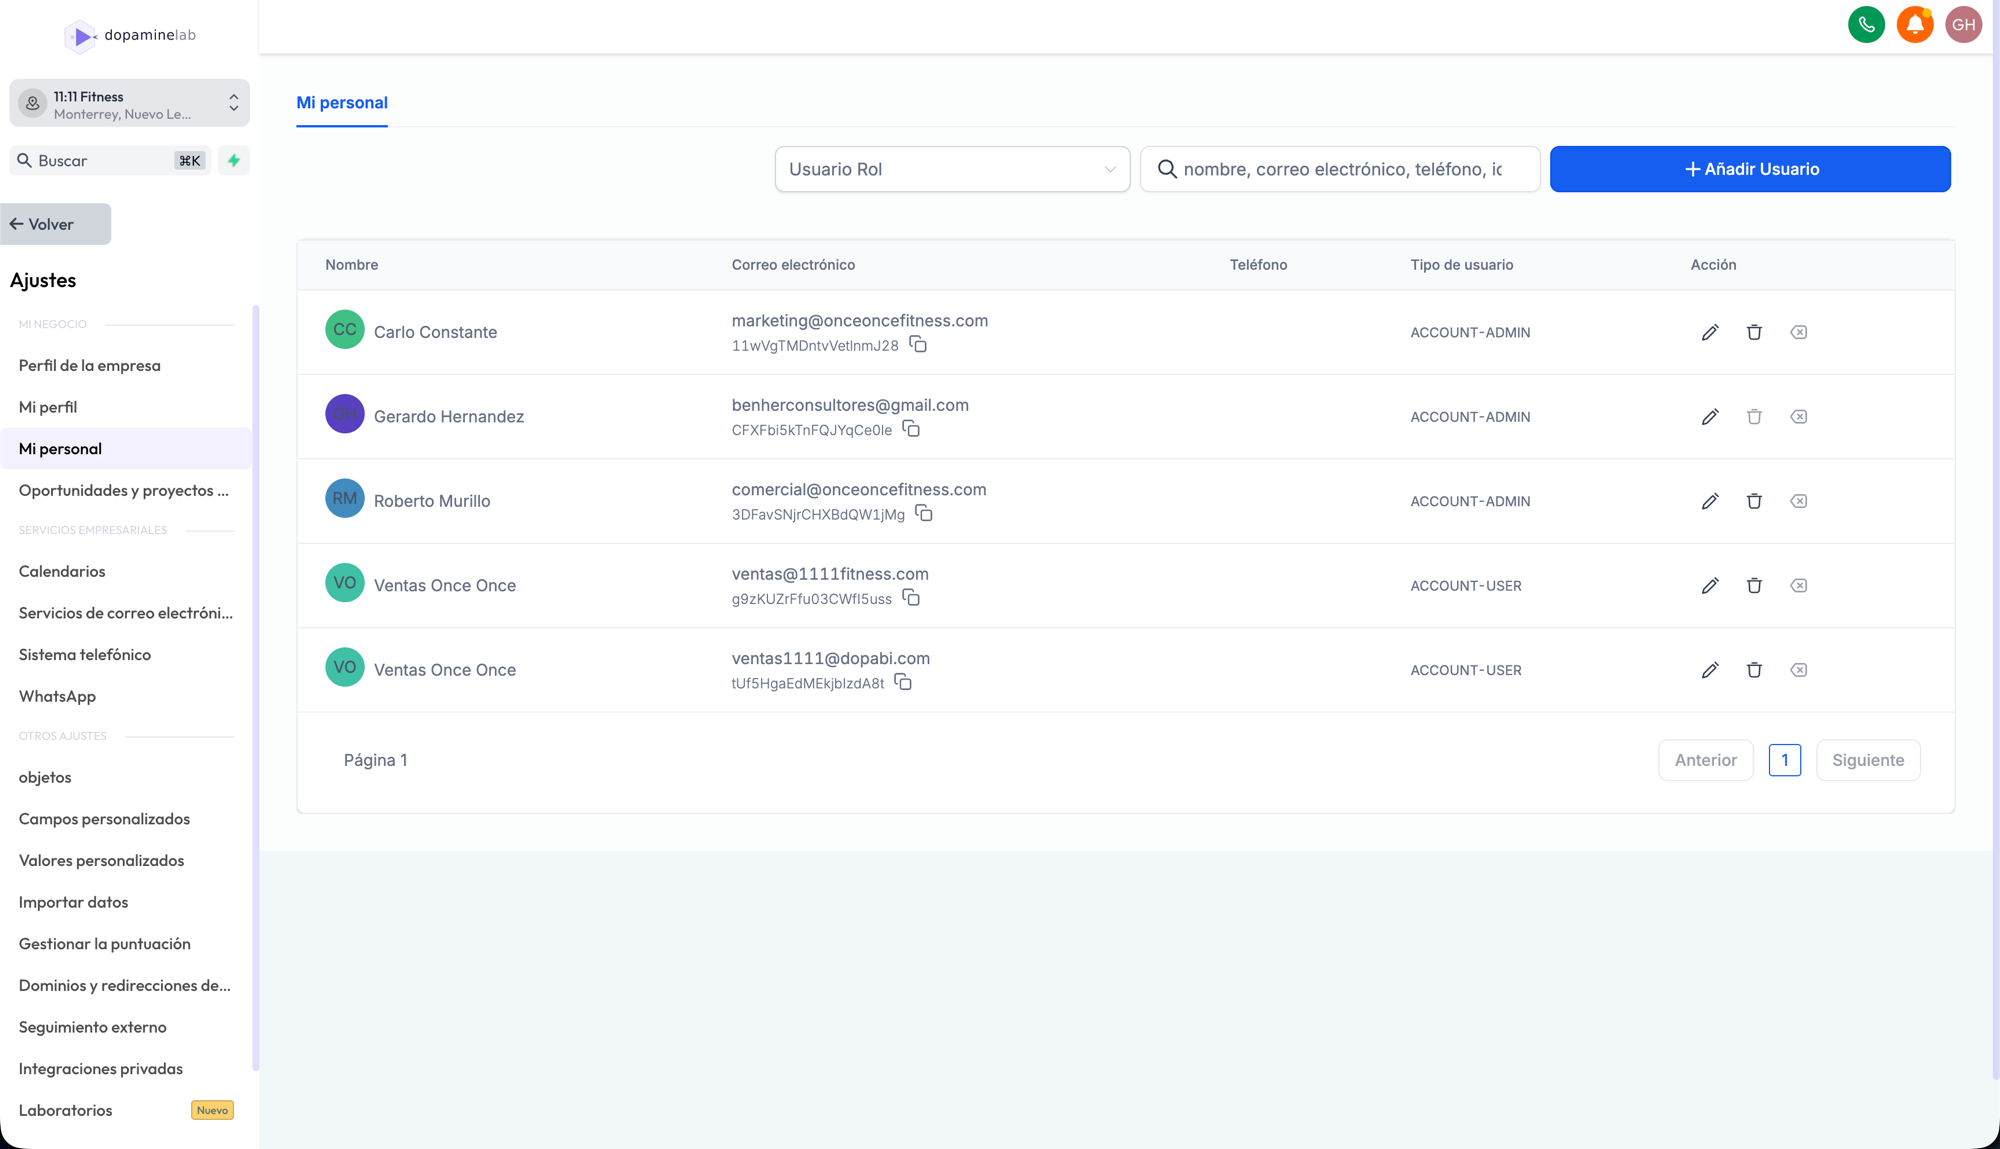Click Roberto Murillo's RM avatar
The image size is (2000, 1149).
tap(344, 499)
